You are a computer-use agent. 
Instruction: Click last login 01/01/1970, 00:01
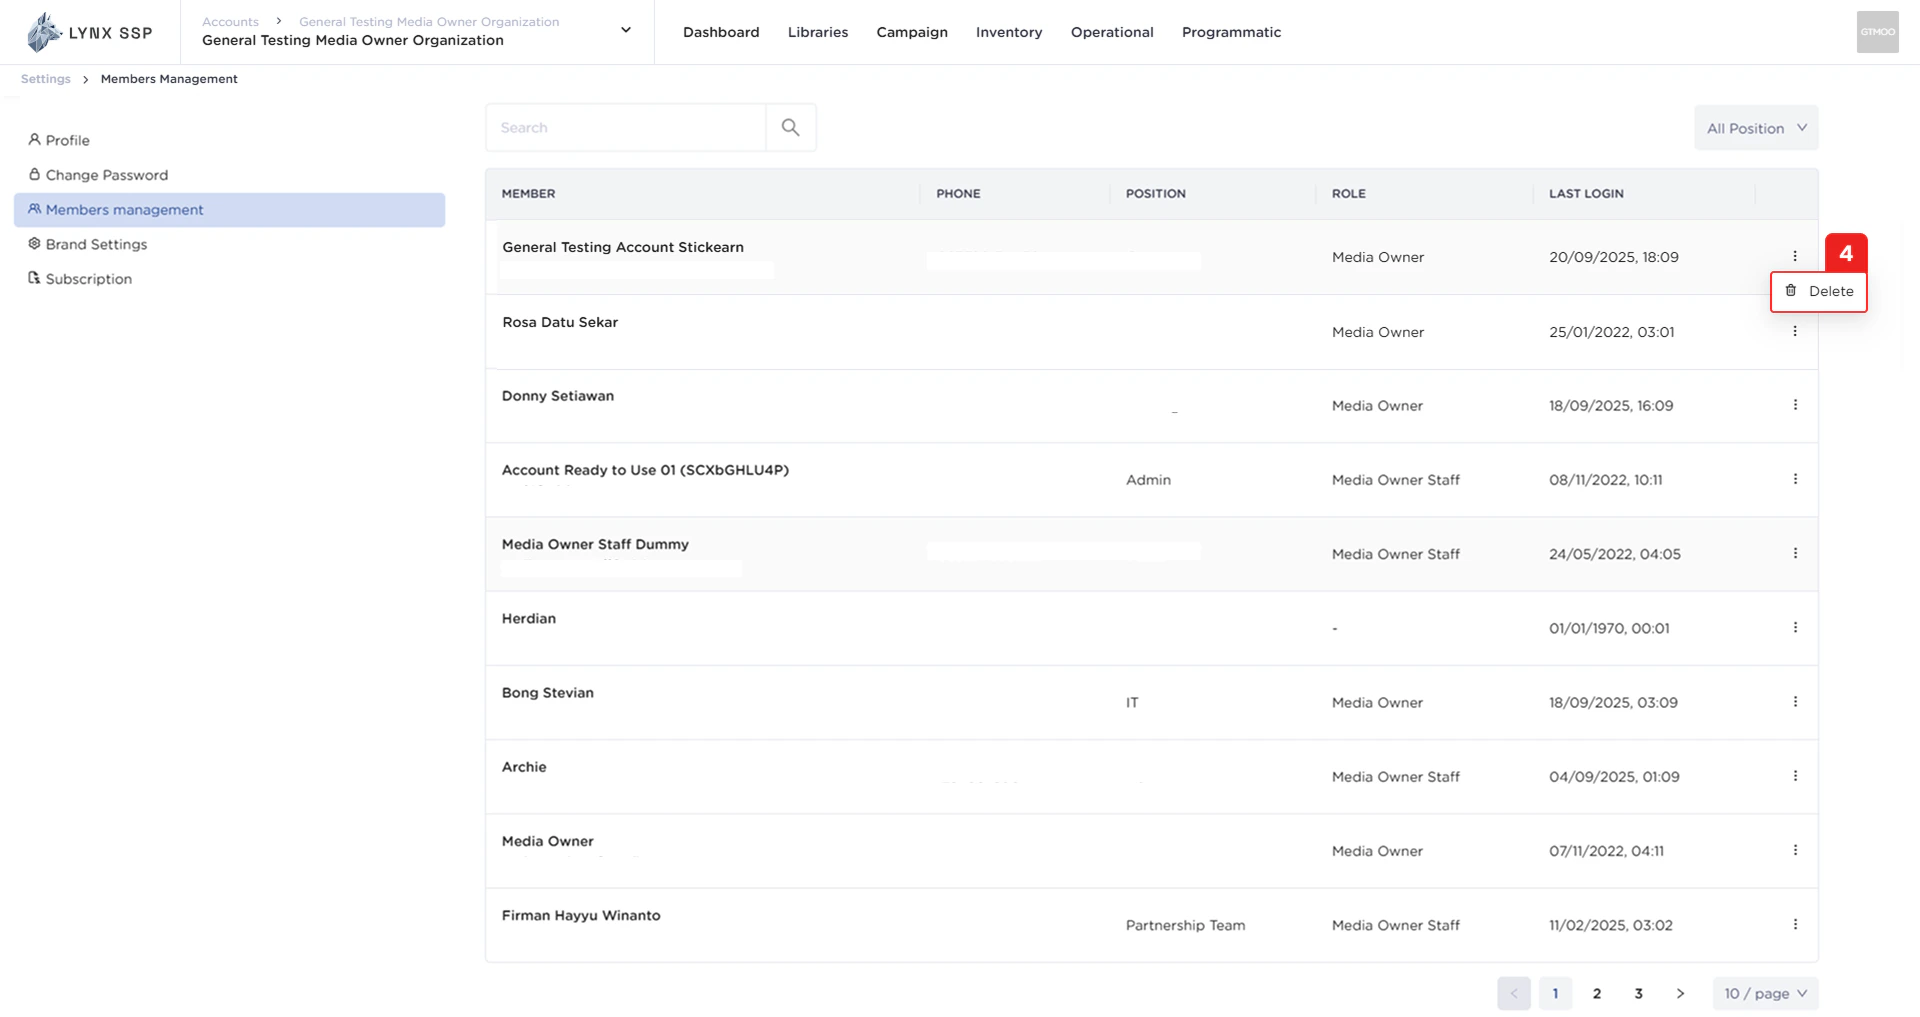[x=1609, y=629]
